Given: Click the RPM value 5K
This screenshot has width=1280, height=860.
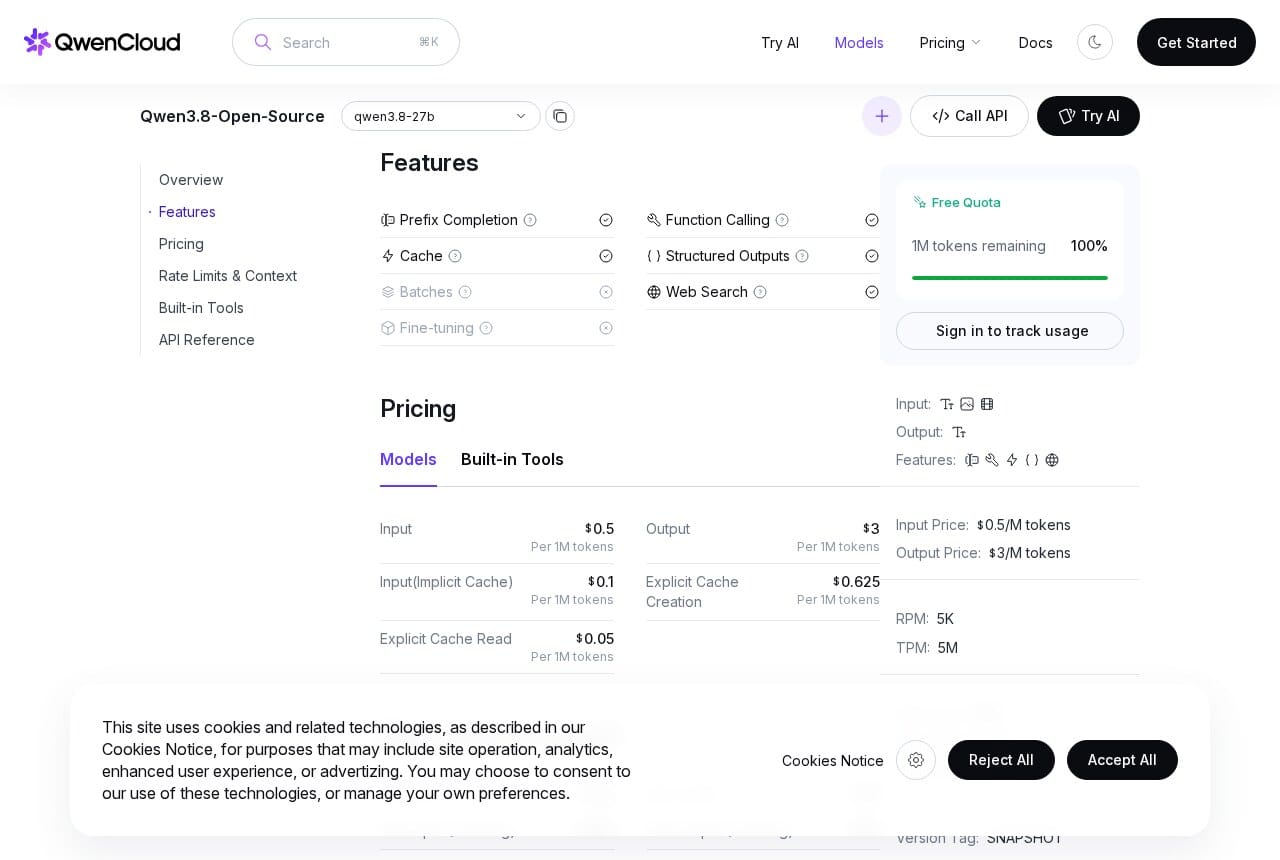Looking at the screenshot, I should pos(945,619).
